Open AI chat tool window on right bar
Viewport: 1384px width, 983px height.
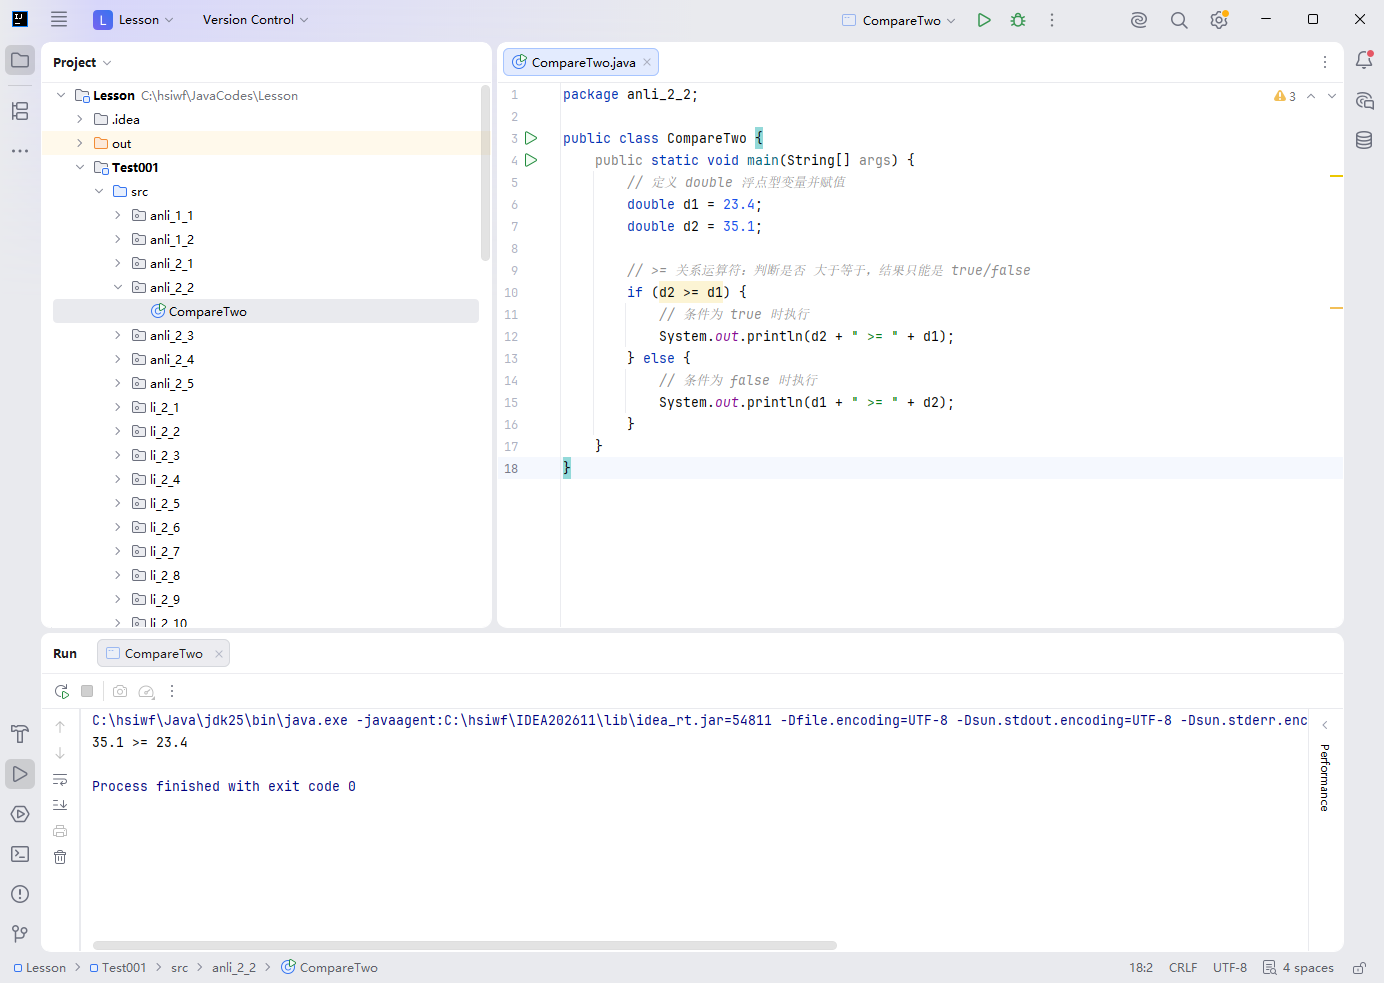(1364, 100)
